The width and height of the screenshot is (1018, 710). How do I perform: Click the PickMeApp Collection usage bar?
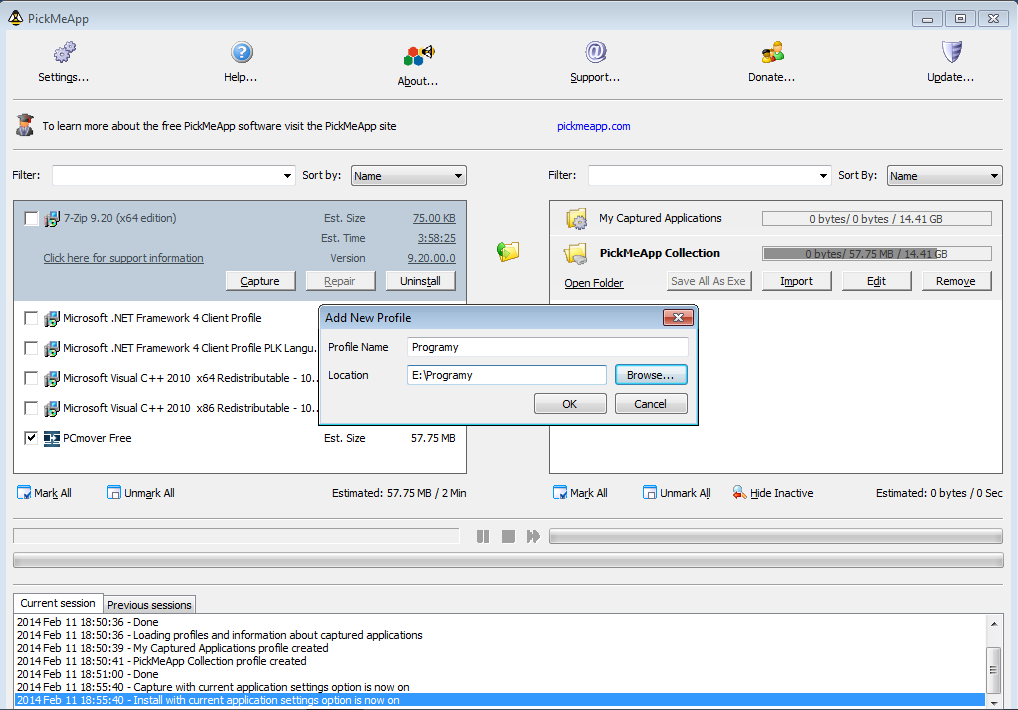tap(876, 254)
